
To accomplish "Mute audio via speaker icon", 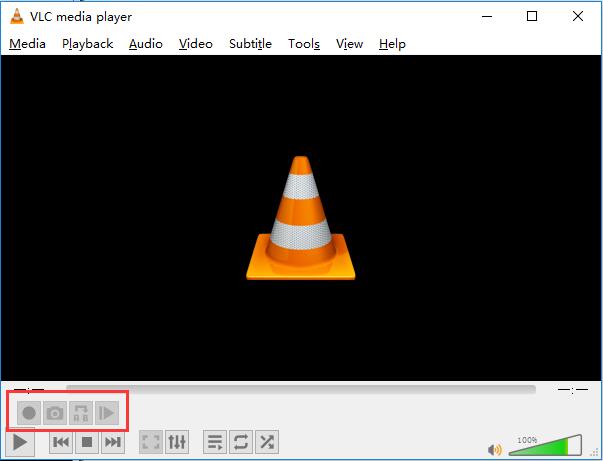I will [495, 449].
